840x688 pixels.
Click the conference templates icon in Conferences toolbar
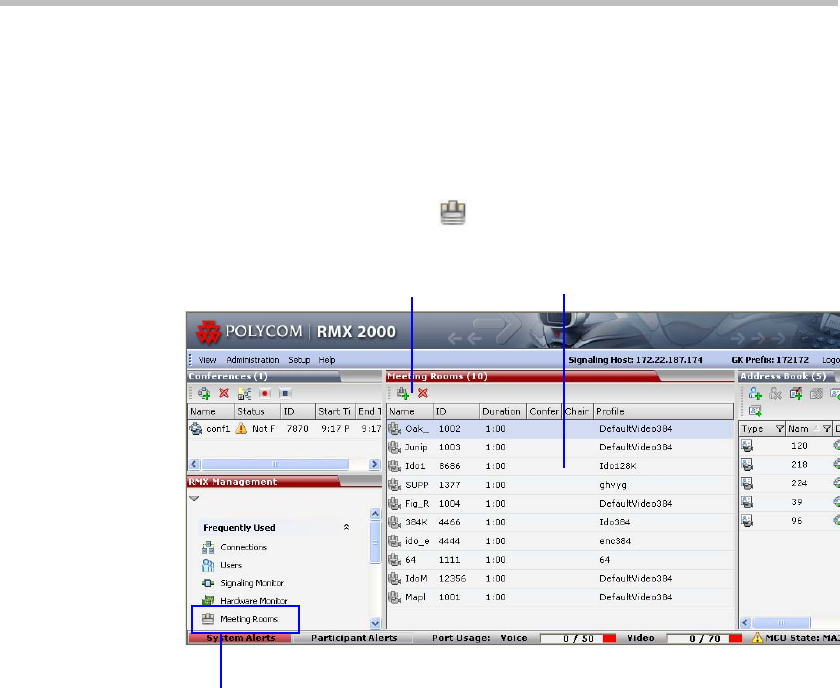pos(244,393)
